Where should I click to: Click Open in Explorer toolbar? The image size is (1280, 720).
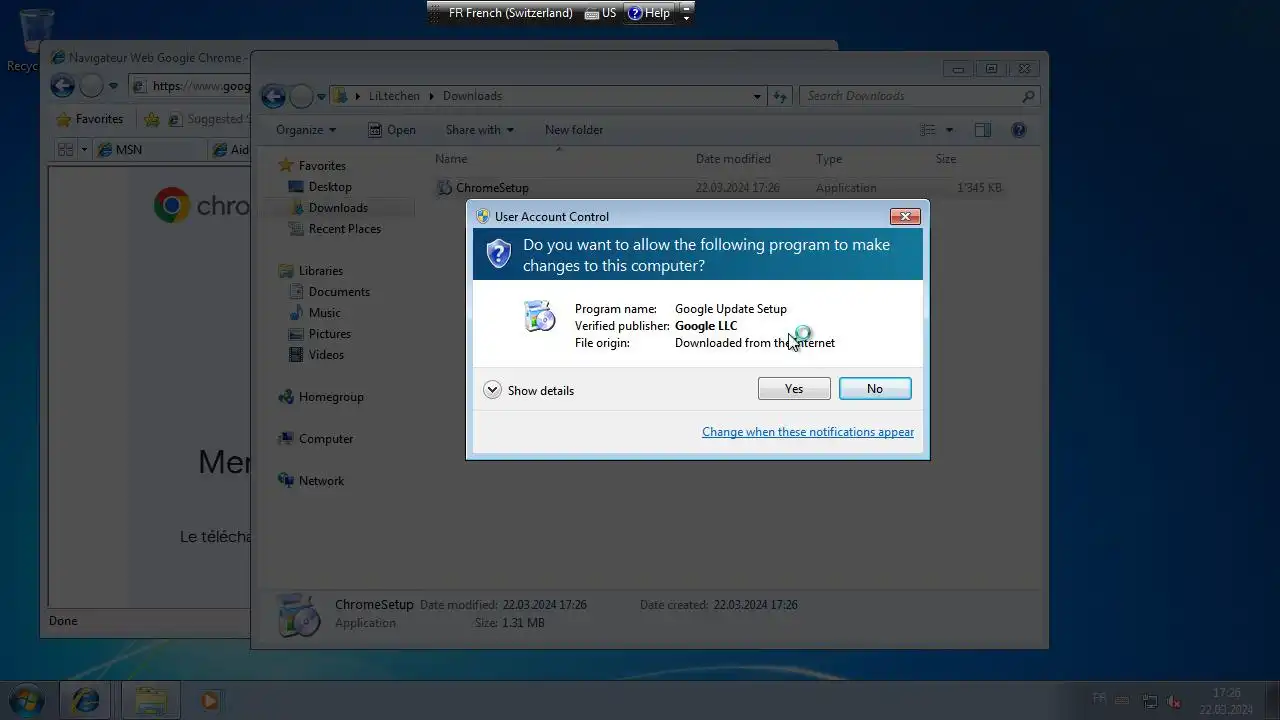pyautogui.click(x=391, y=130)
